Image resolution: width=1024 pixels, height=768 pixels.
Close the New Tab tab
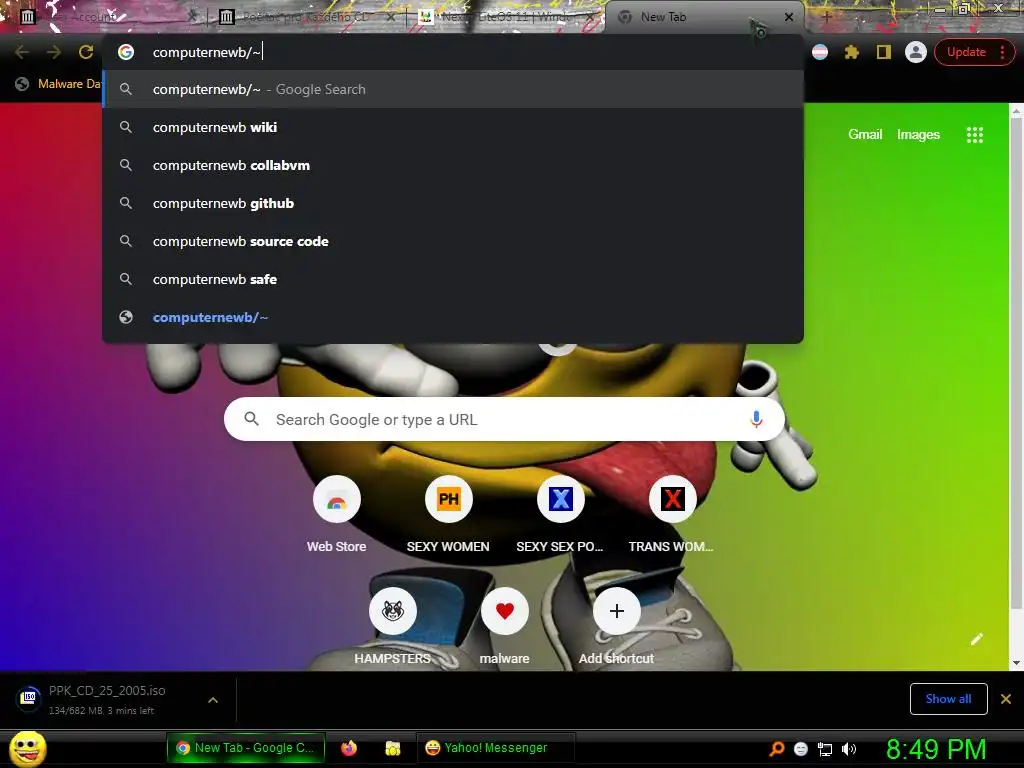coord(789,17)
